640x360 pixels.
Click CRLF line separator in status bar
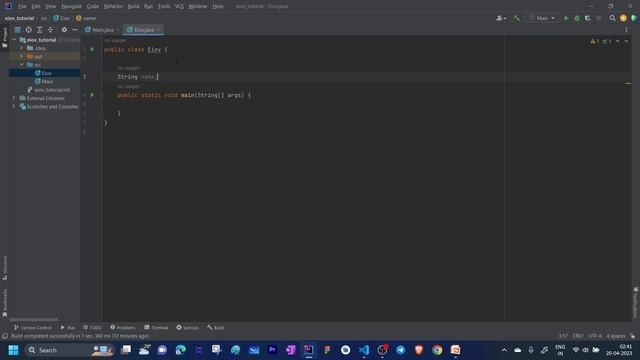[x=578, y=336]
